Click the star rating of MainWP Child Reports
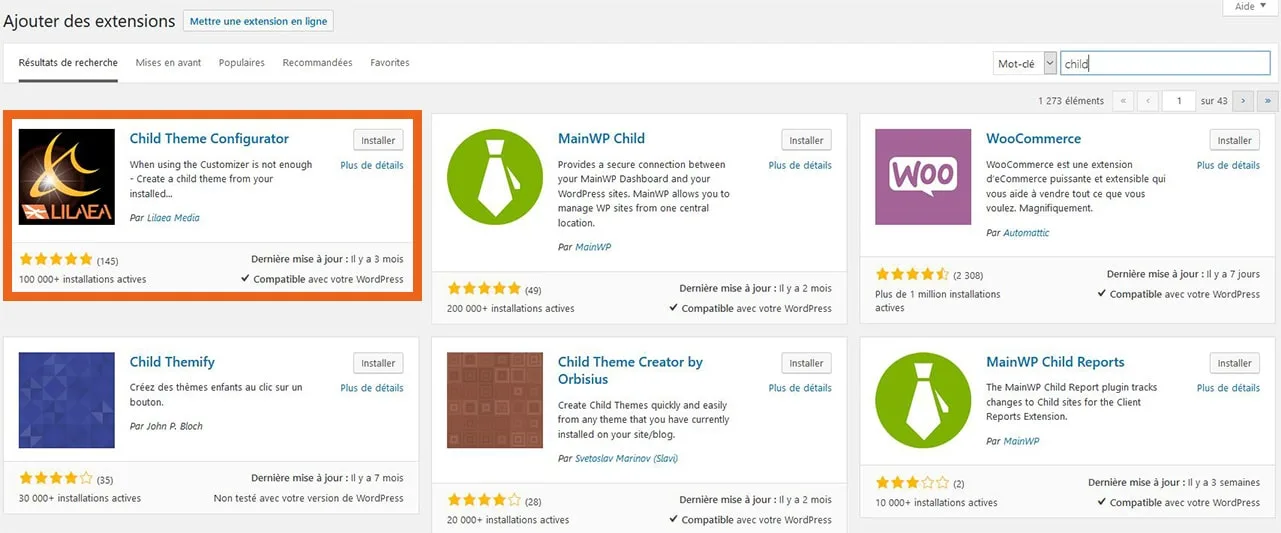The image size is (1281, 533). click(912, 481)
